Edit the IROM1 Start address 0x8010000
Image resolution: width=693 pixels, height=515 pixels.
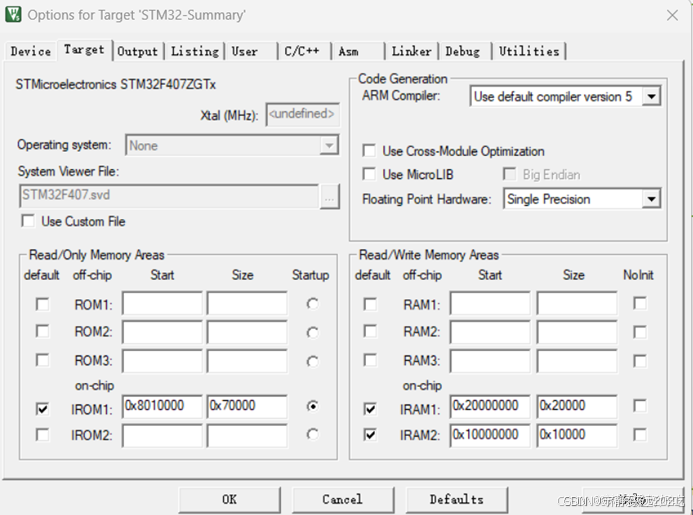(162, 406)
